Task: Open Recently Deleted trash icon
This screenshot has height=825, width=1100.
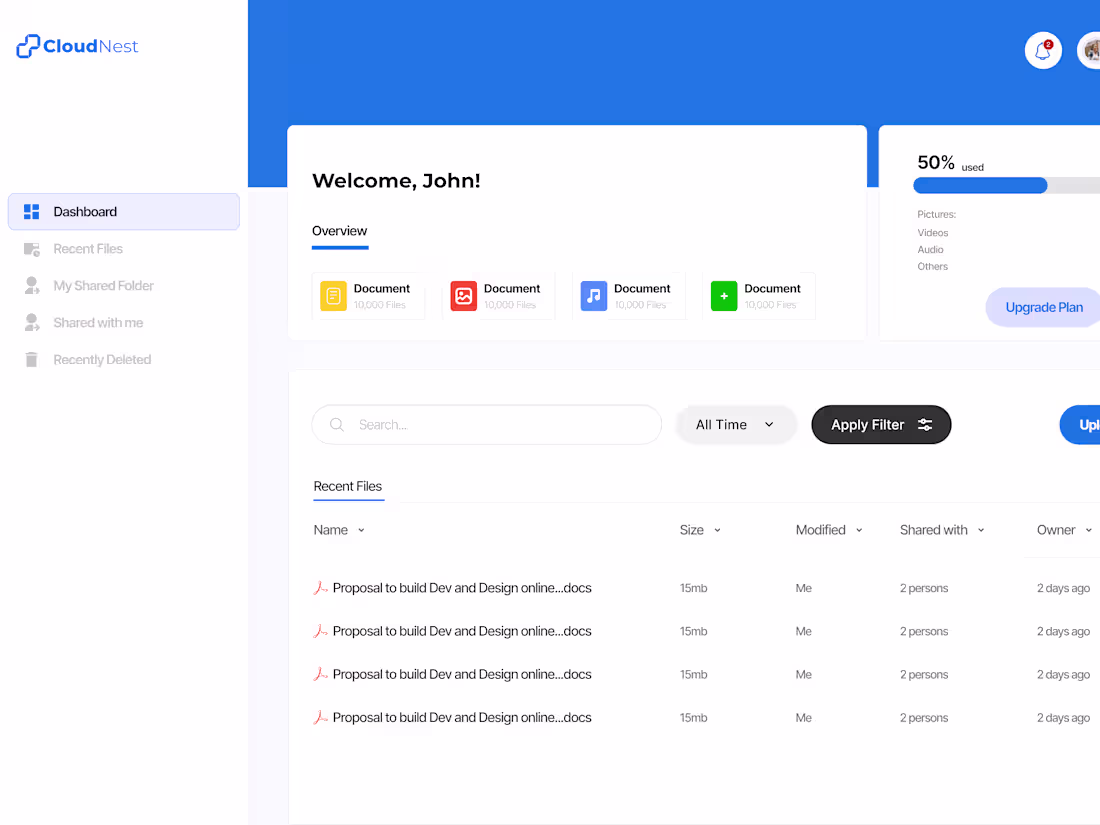Action: 33,359
